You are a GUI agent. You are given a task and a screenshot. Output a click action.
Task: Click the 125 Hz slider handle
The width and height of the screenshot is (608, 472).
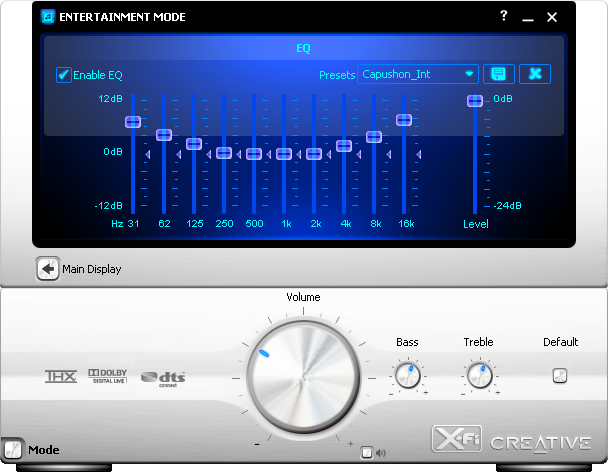point(194,144)
